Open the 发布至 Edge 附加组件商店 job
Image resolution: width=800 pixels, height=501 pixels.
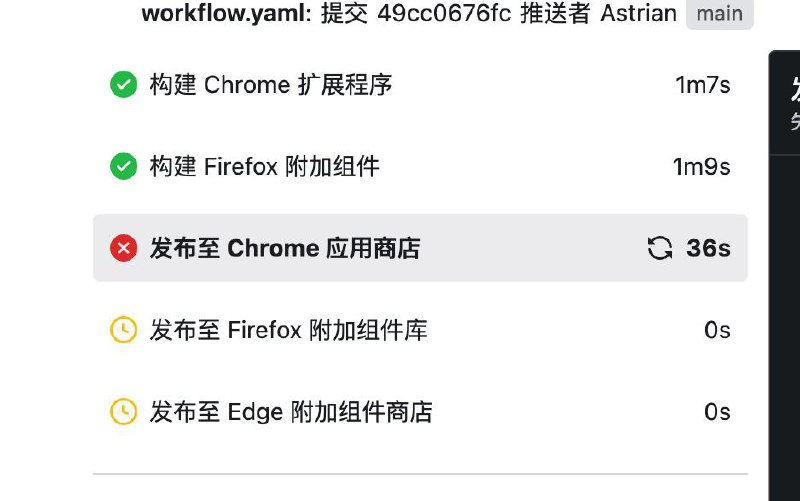point(420,412)
